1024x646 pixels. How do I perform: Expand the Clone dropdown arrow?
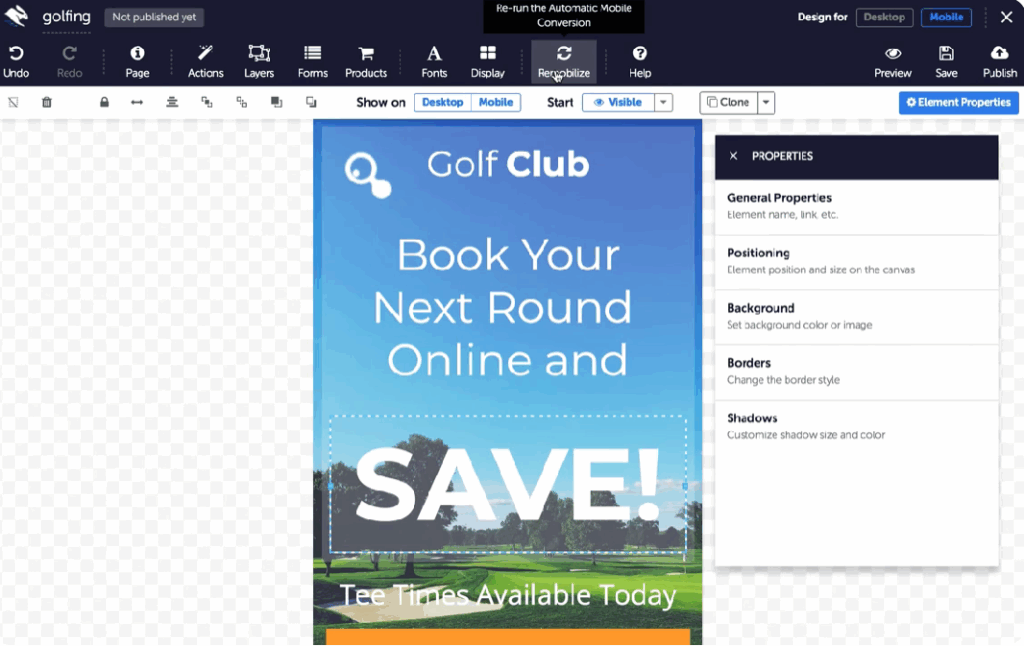[x=766, y=102]
